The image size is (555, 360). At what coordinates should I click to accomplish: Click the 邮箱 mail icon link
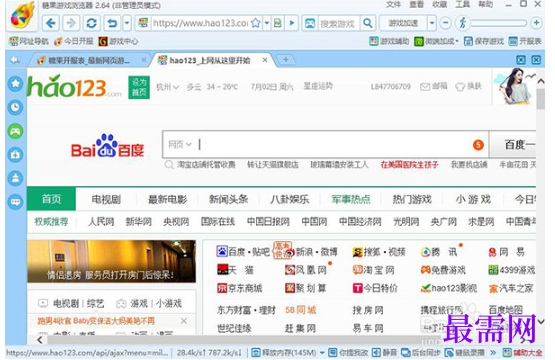pos(434,86)
